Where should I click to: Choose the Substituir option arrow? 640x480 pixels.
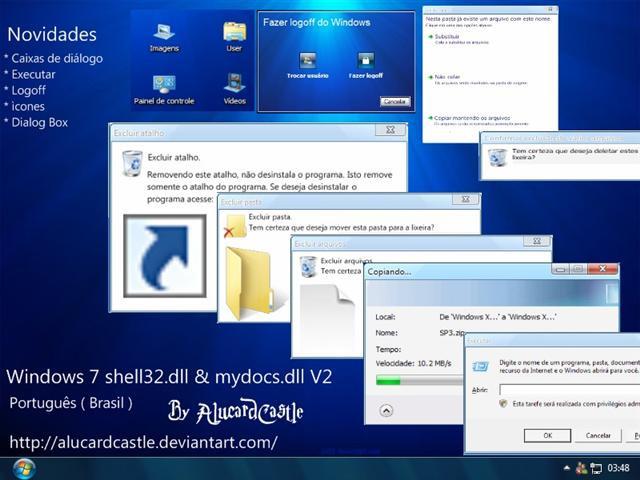coord(430,37)
